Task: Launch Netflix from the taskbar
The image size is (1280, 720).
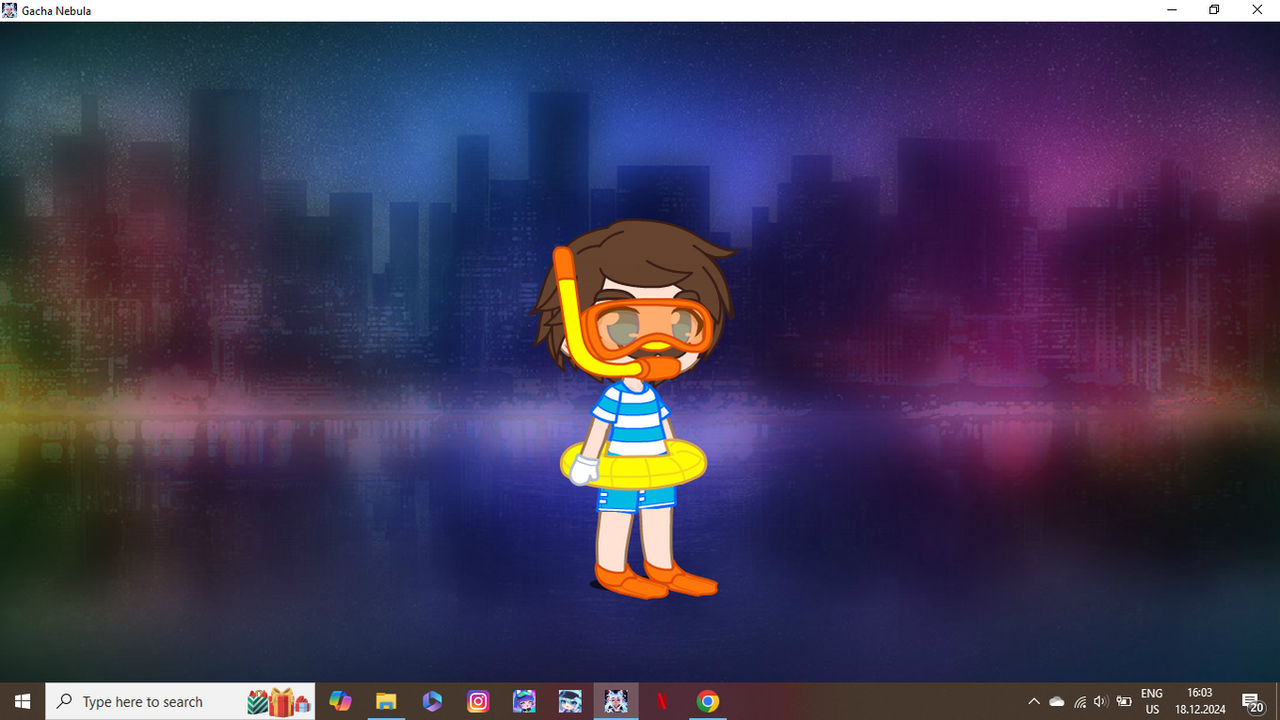Action: pos(662,701)
